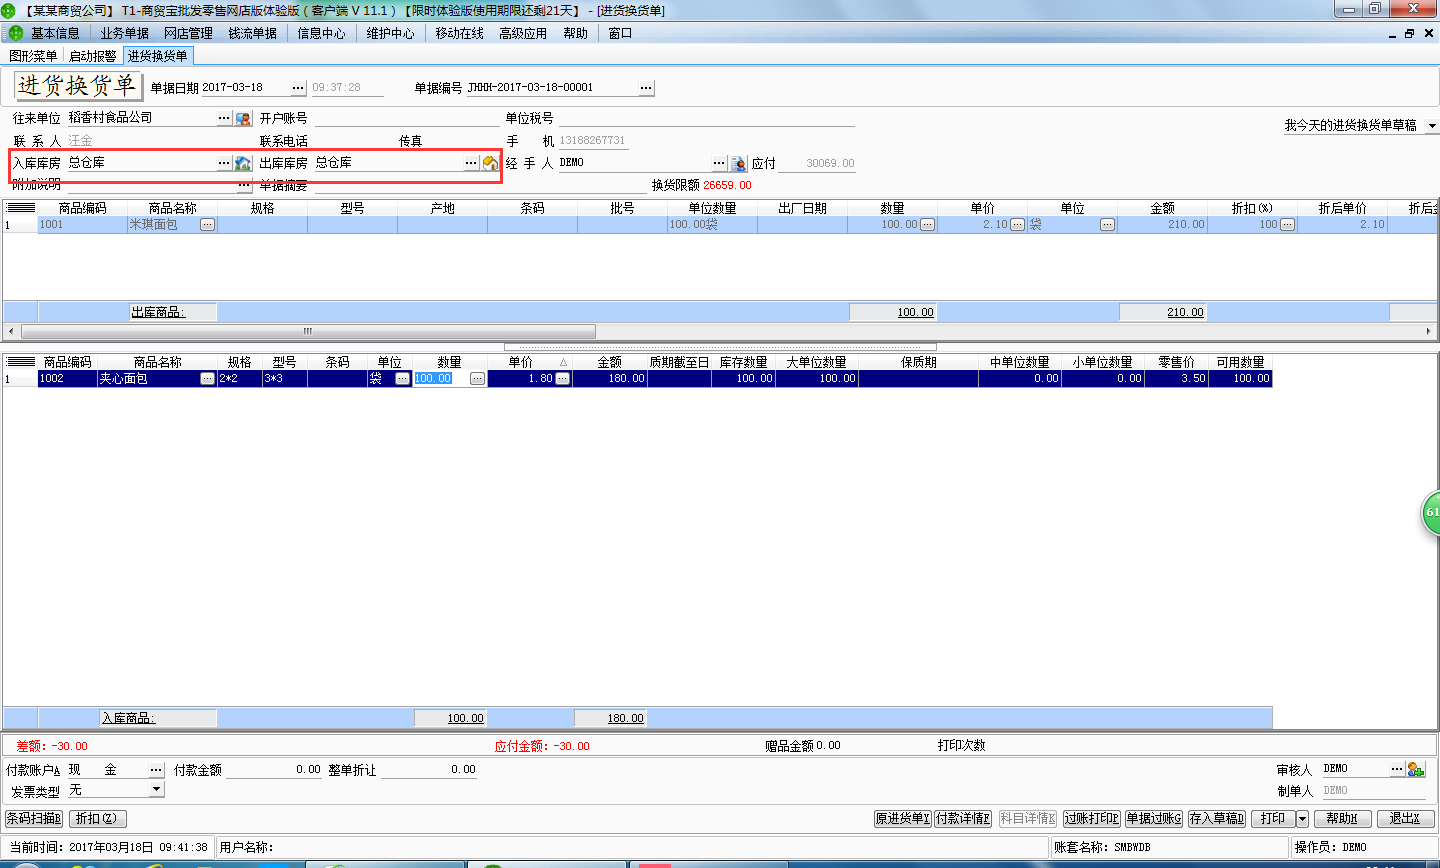The width and height of the screenshot is (1440, 868).
Task: Click the 单据过账 button
Action: click(x=1153, y=819)
